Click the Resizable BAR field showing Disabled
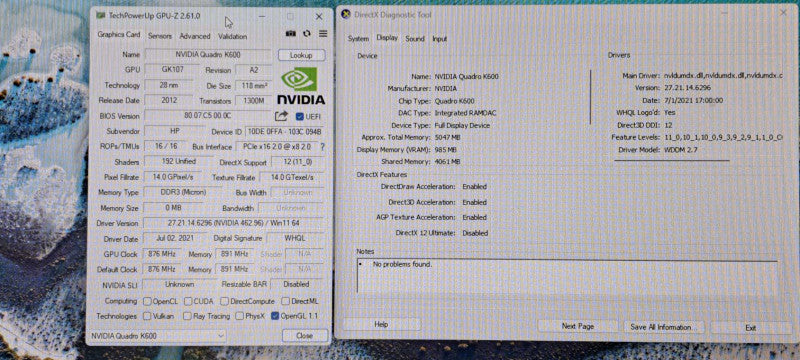This screenshot has height=360, width=800. click(296, 284)
